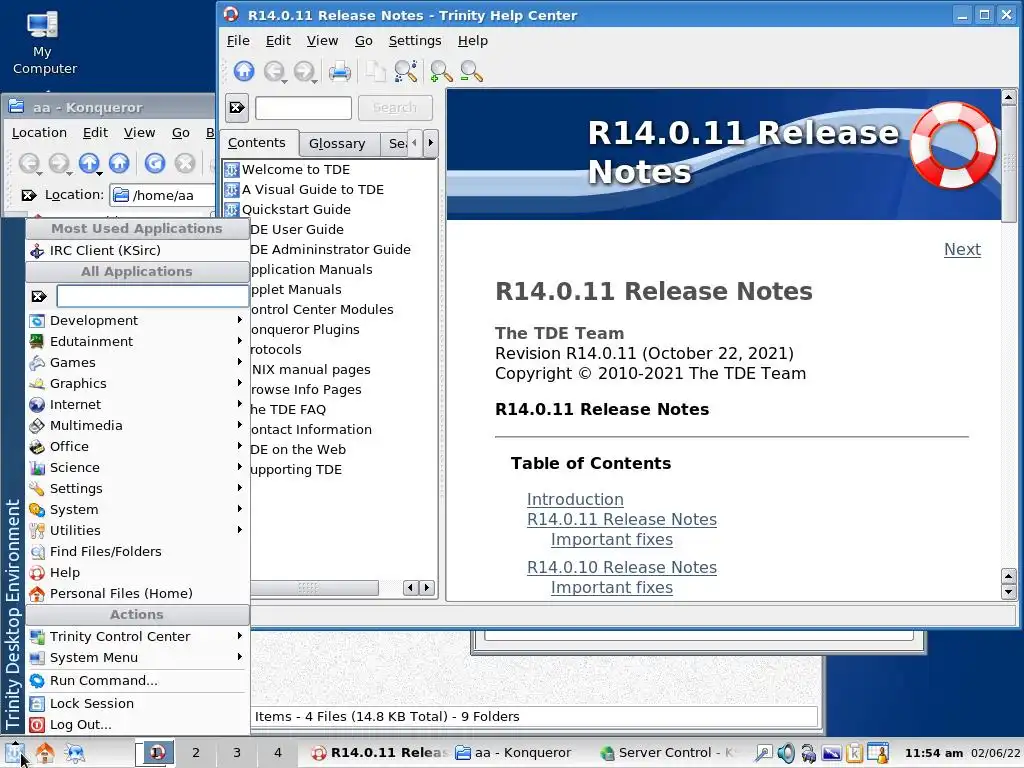Go to Help Center home page icon
The height and width of the screenshot is (768, 1024).
click(244, 71)
